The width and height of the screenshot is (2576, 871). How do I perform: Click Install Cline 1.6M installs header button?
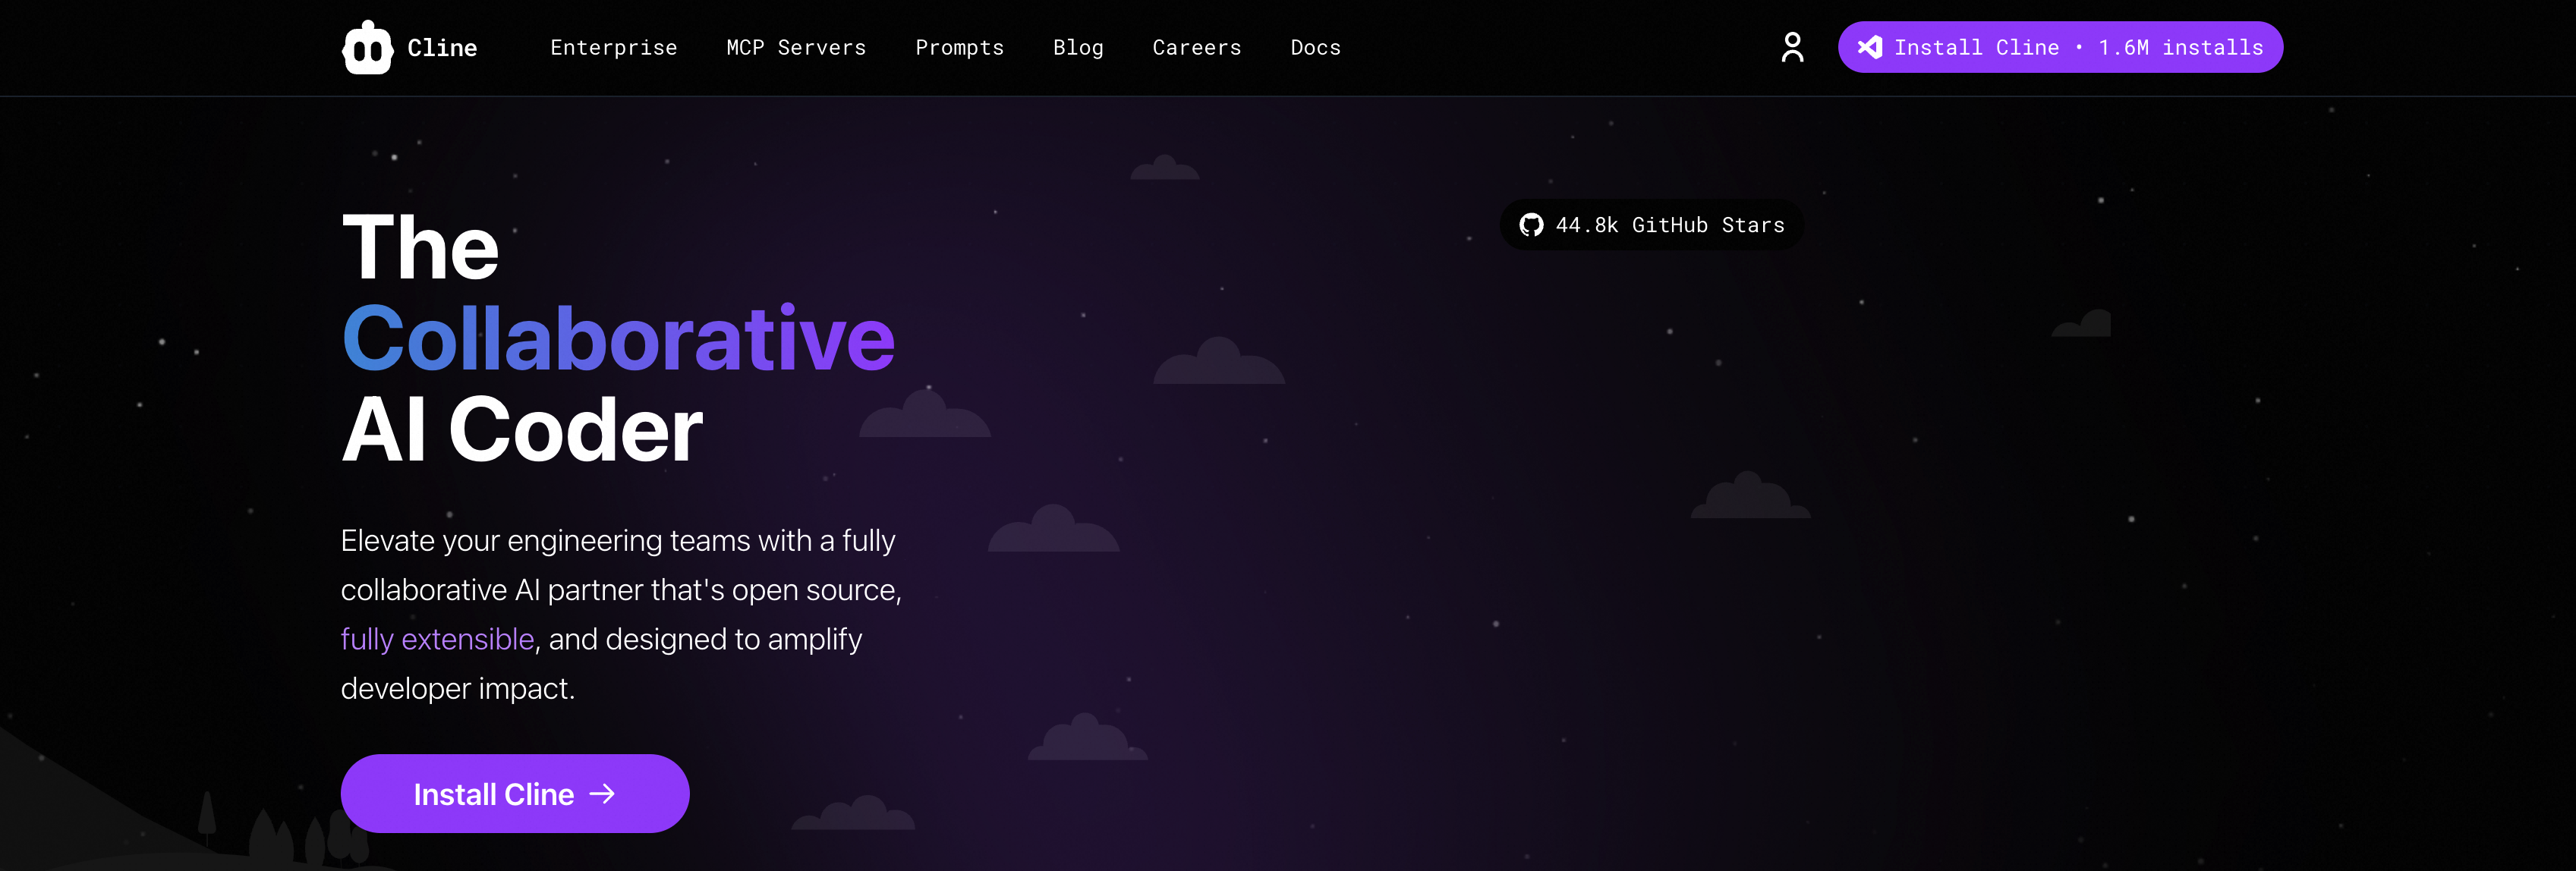point(2060,47)
